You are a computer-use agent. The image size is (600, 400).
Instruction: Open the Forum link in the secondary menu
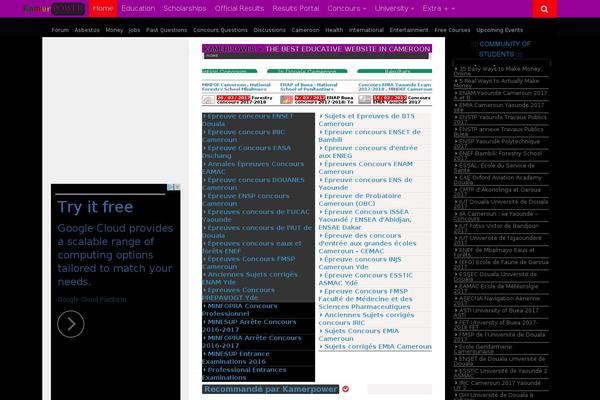pyautogui.click(x=60, y=30)
